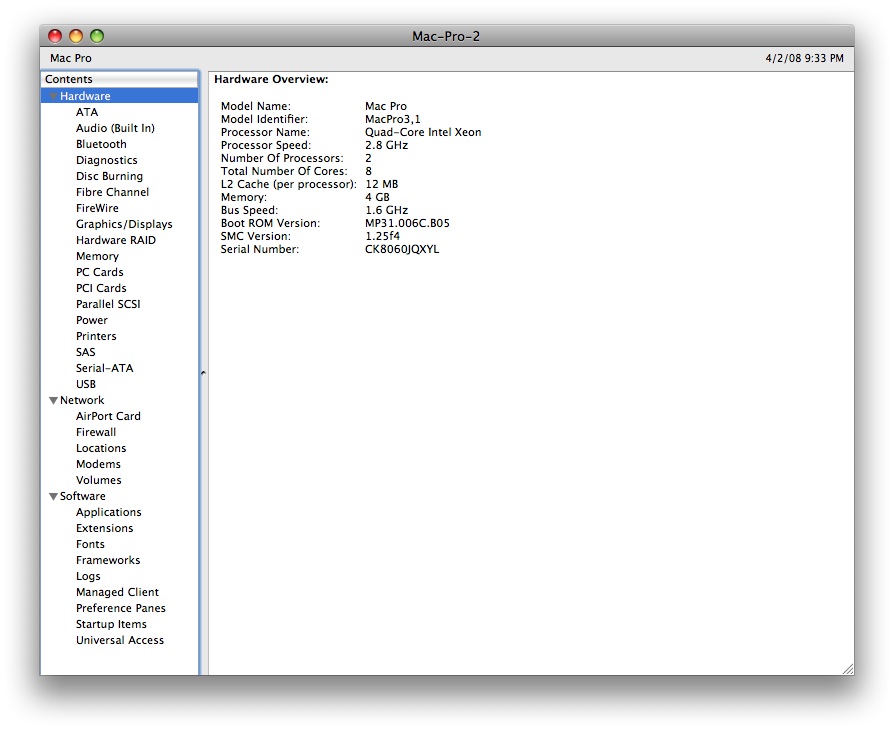894x730 pixels.
Task: Select Extensions entry
Action: (x=104, y=528)
